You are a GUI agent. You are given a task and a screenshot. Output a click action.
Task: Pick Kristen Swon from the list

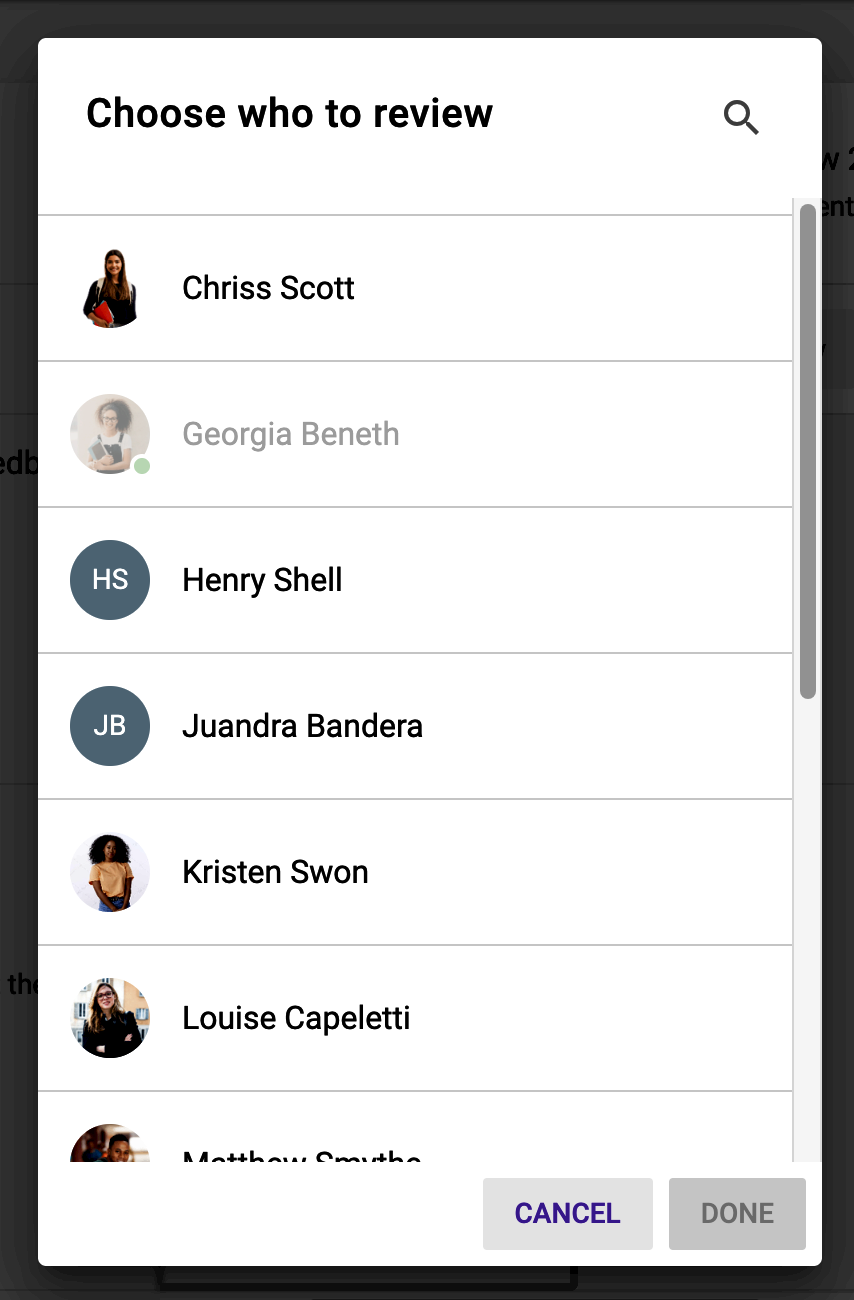(415, 872)
